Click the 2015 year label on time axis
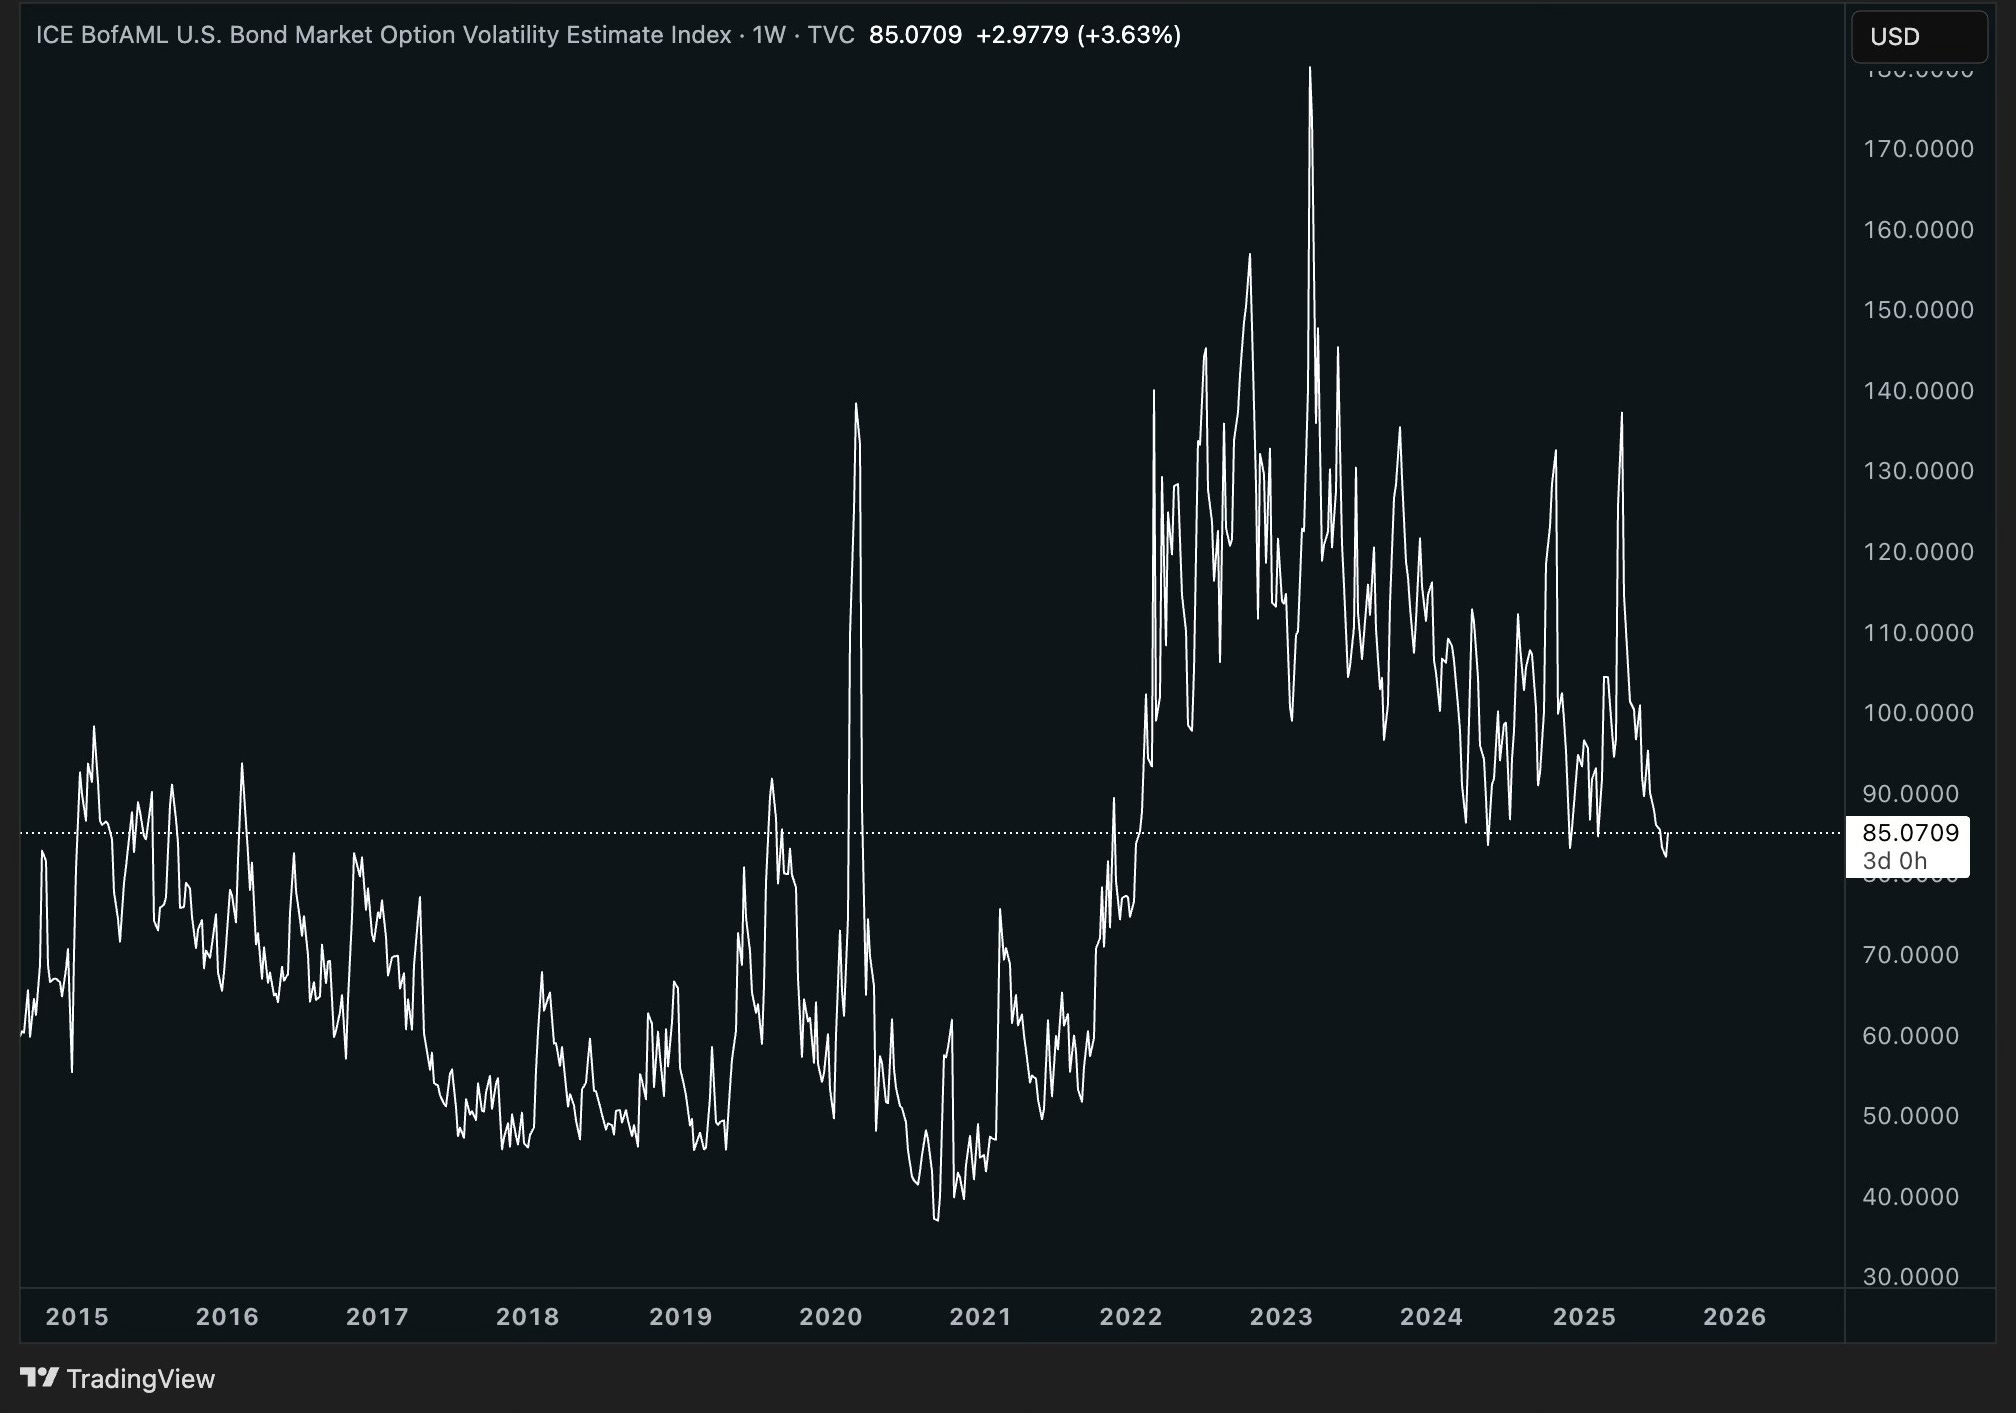This screenshot has height=1413, width=2016. pyautogui.click(x=77, y=1316)
